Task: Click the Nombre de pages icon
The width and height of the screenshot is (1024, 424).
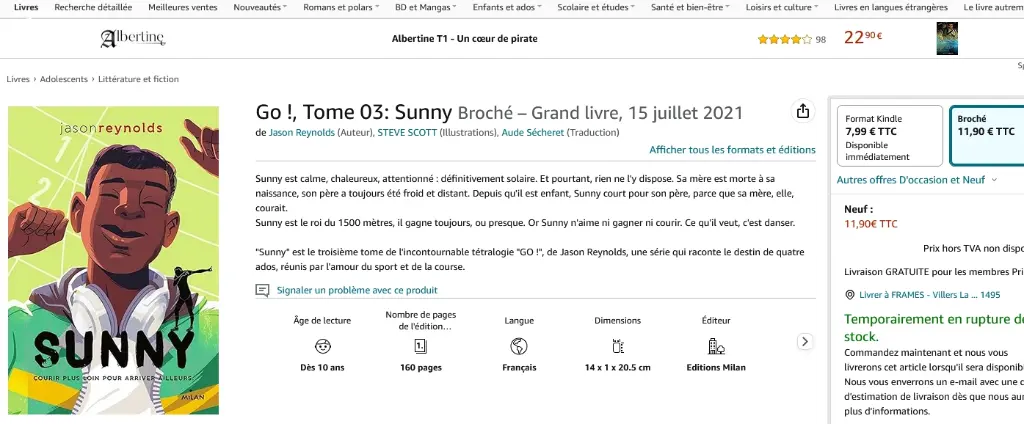Action: [421, 346]
